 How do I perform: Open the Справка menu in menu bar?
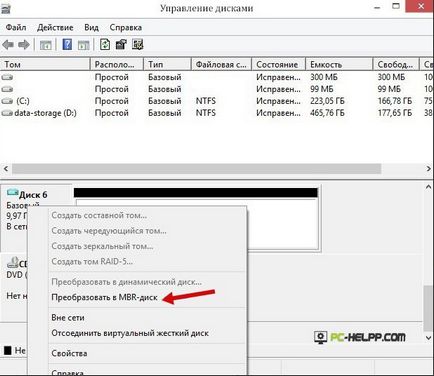(x=126, y=27)
